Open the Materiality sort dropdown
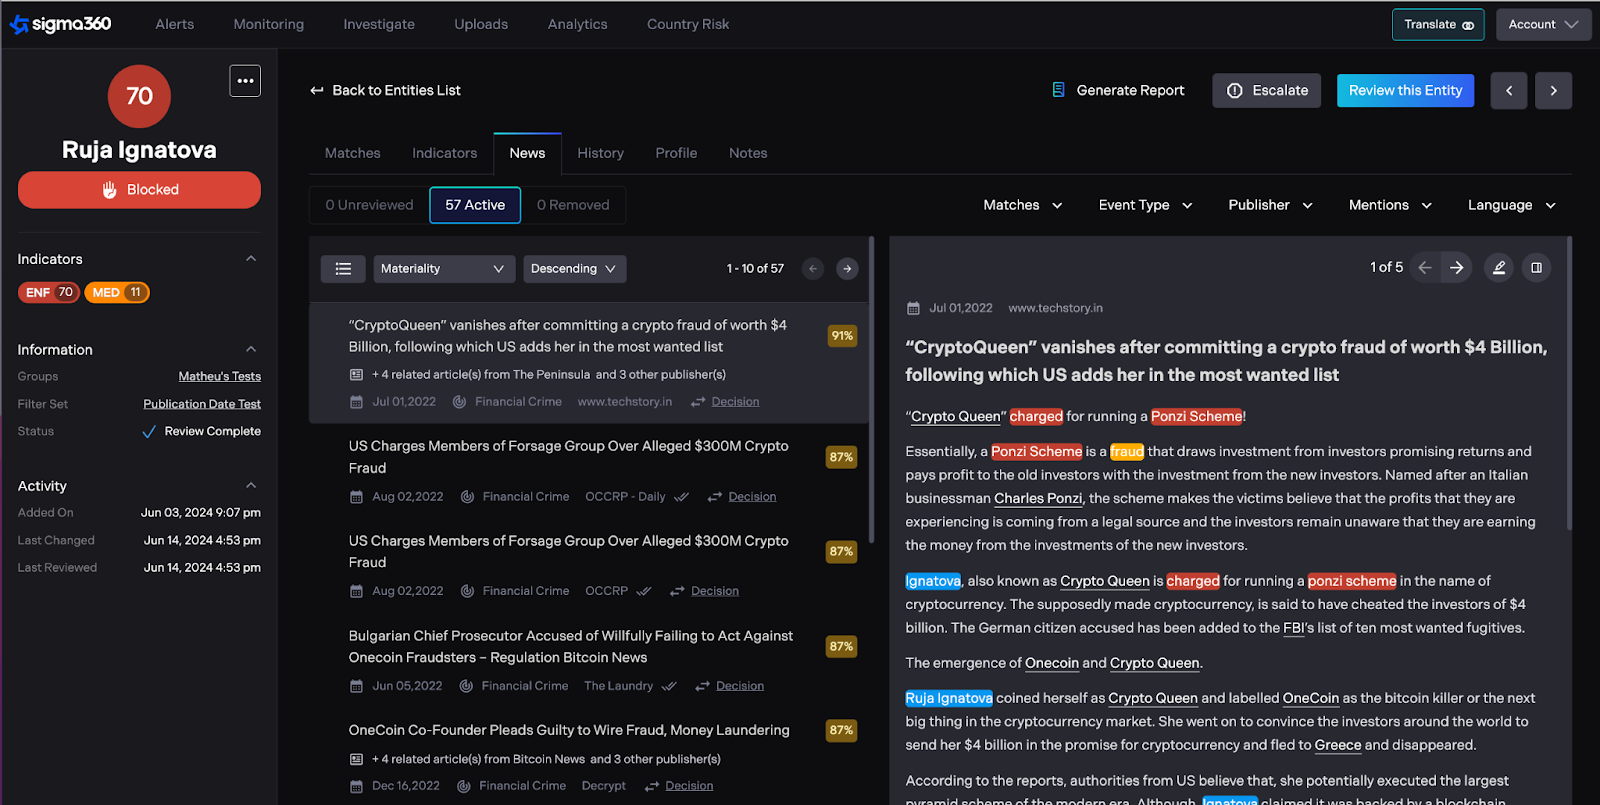1600x805 pixels. tap(443, 269)
